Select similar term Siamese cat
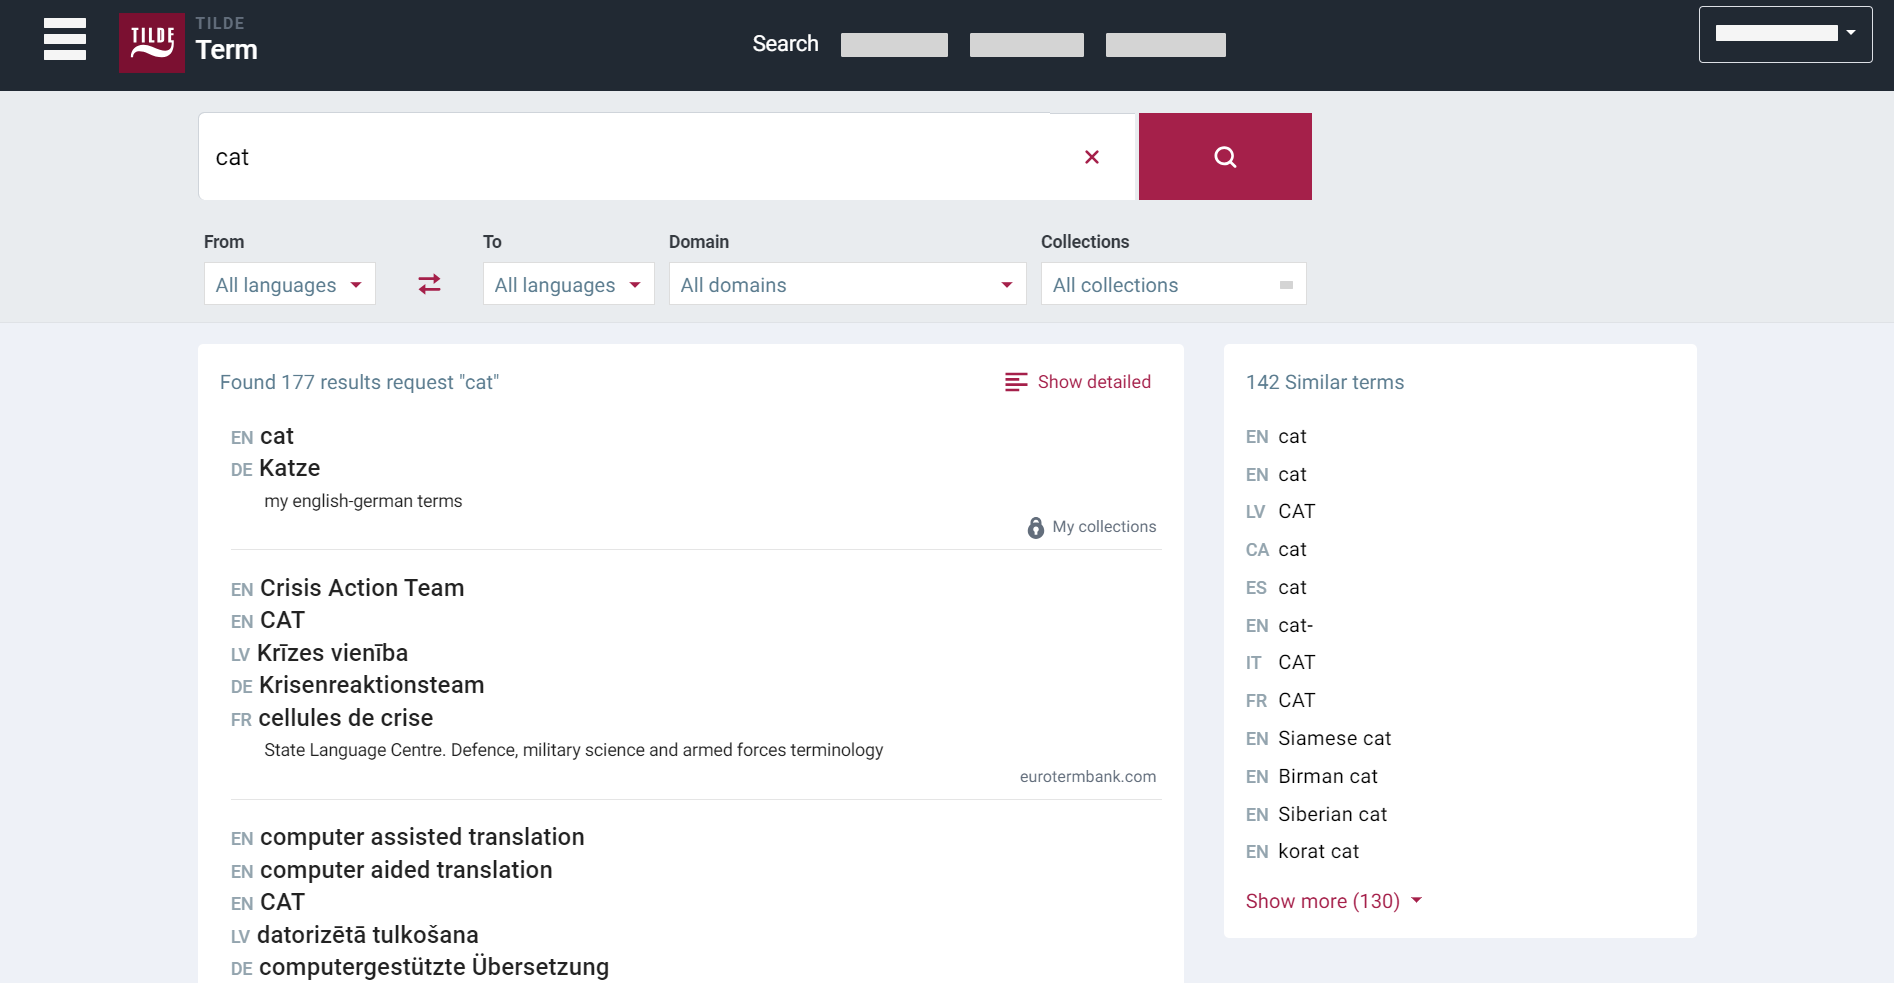 pyautogui.click(x=1334, y=739)
